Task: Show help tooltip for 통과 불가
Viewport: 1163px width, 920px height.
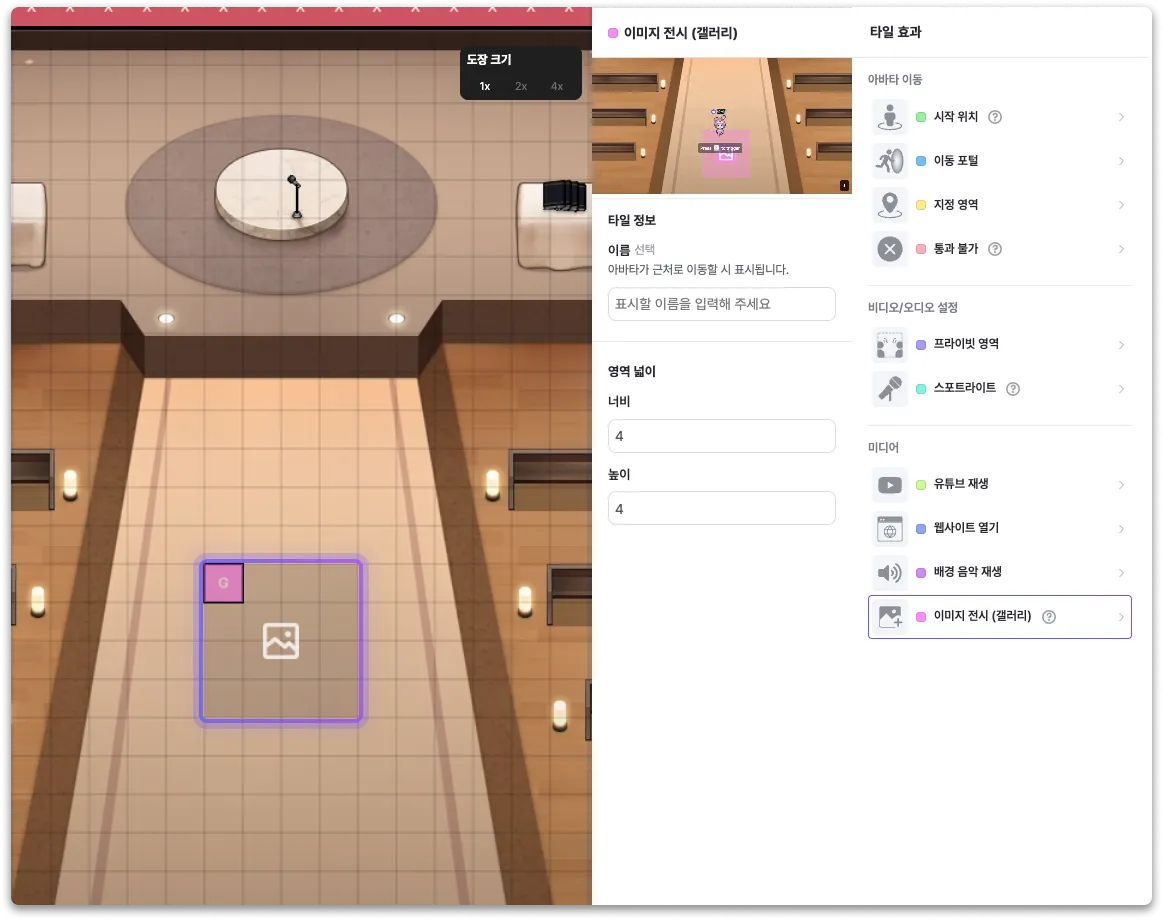Action: tap(995, 249)
